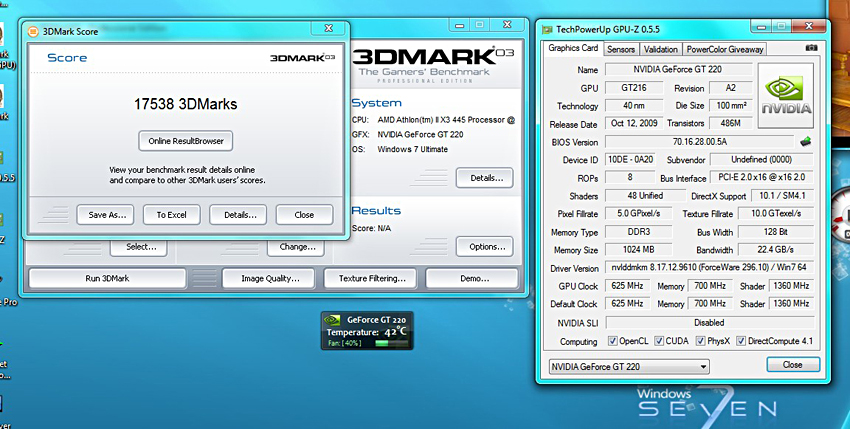
Task: Click the BIOS save chip icon
Action: click(806, 142)
